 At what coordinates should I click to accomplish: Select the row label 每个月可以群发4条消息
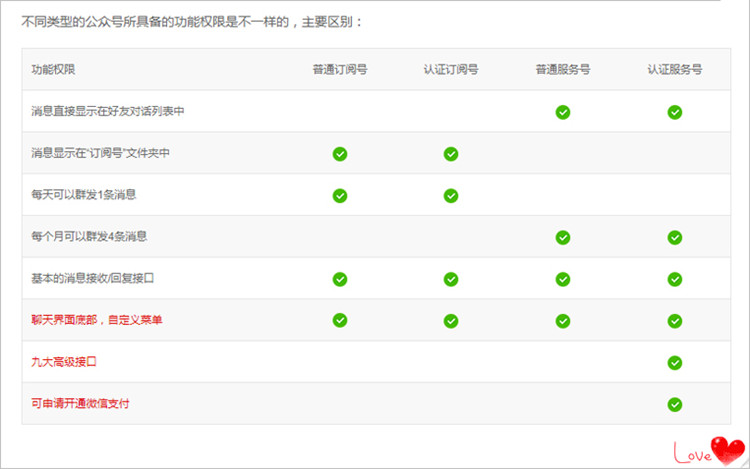pyautogui.click(x=89, y=236)
